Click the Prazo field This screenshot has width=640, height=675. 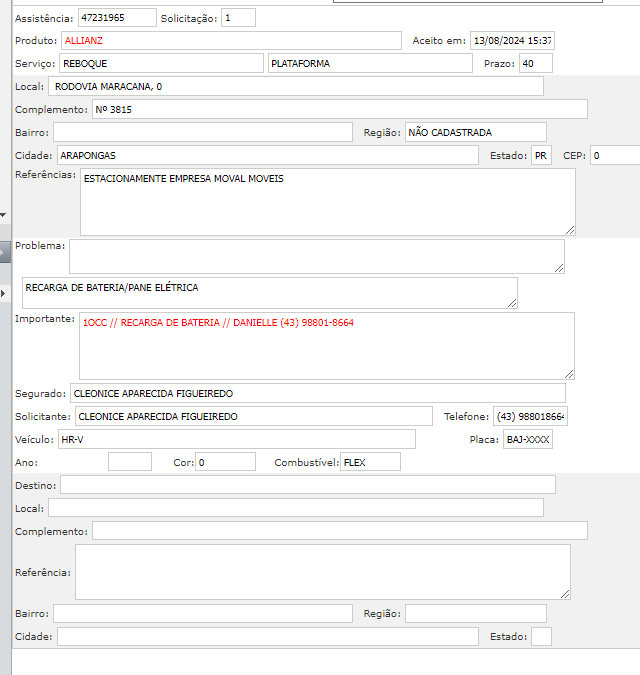[x=535, y=63]
